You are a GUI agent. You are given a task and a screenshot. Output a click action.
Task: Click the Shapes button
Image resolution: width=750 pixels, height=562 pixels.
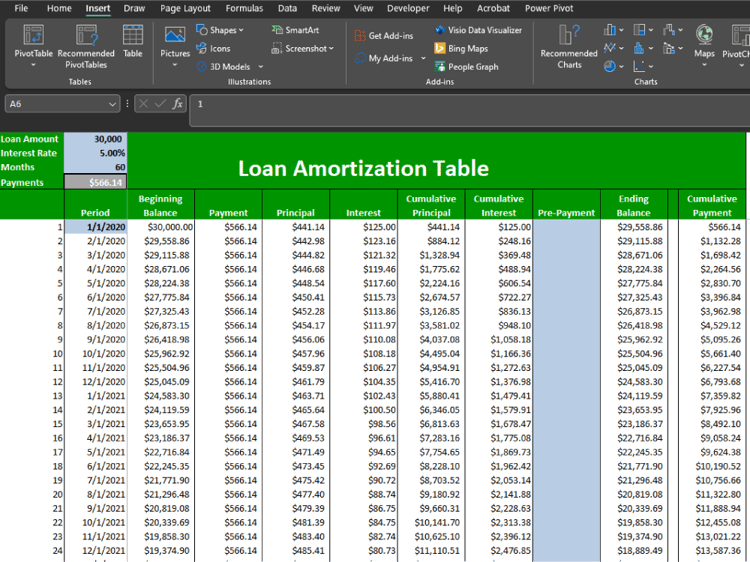point(220,30)
